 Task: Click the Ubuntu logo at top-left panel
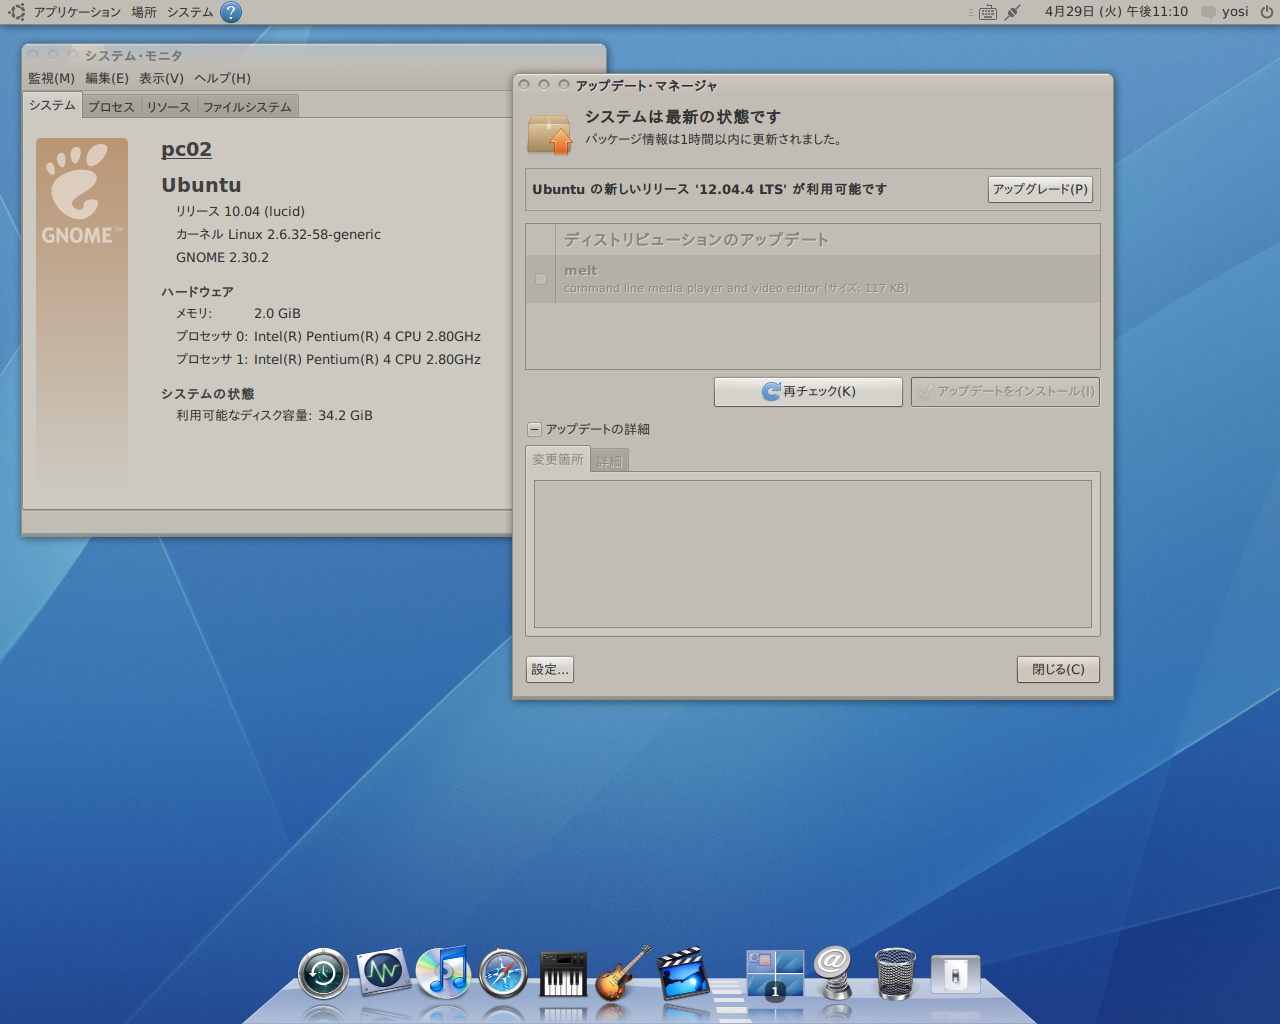(x=16, y=12)
